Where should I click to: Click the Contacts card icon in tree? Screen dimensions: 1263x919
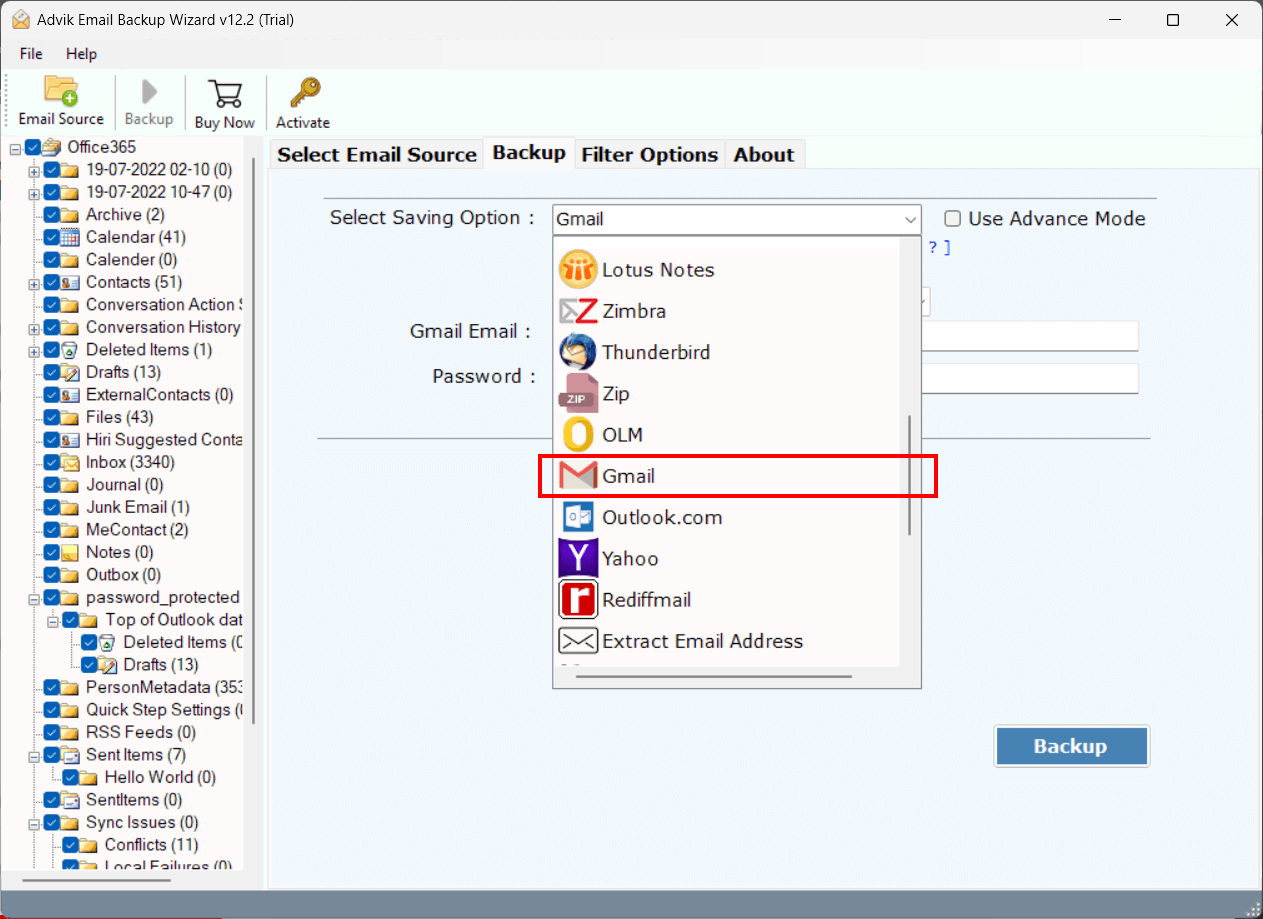click(70, 282)
